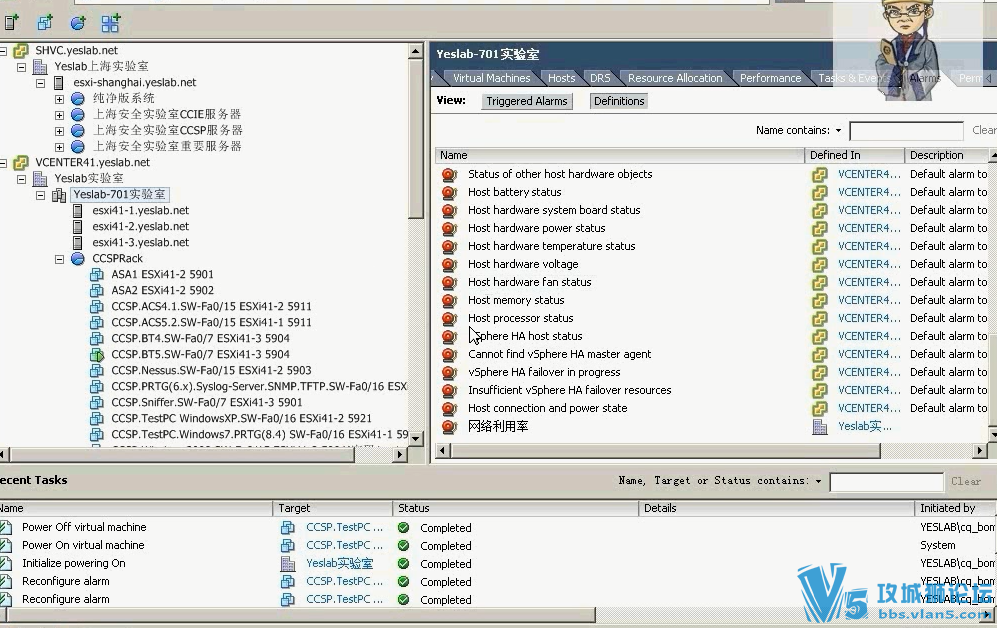Click the VM icon next to ASA1 ESXi41-2 5901

click(95, 274)
